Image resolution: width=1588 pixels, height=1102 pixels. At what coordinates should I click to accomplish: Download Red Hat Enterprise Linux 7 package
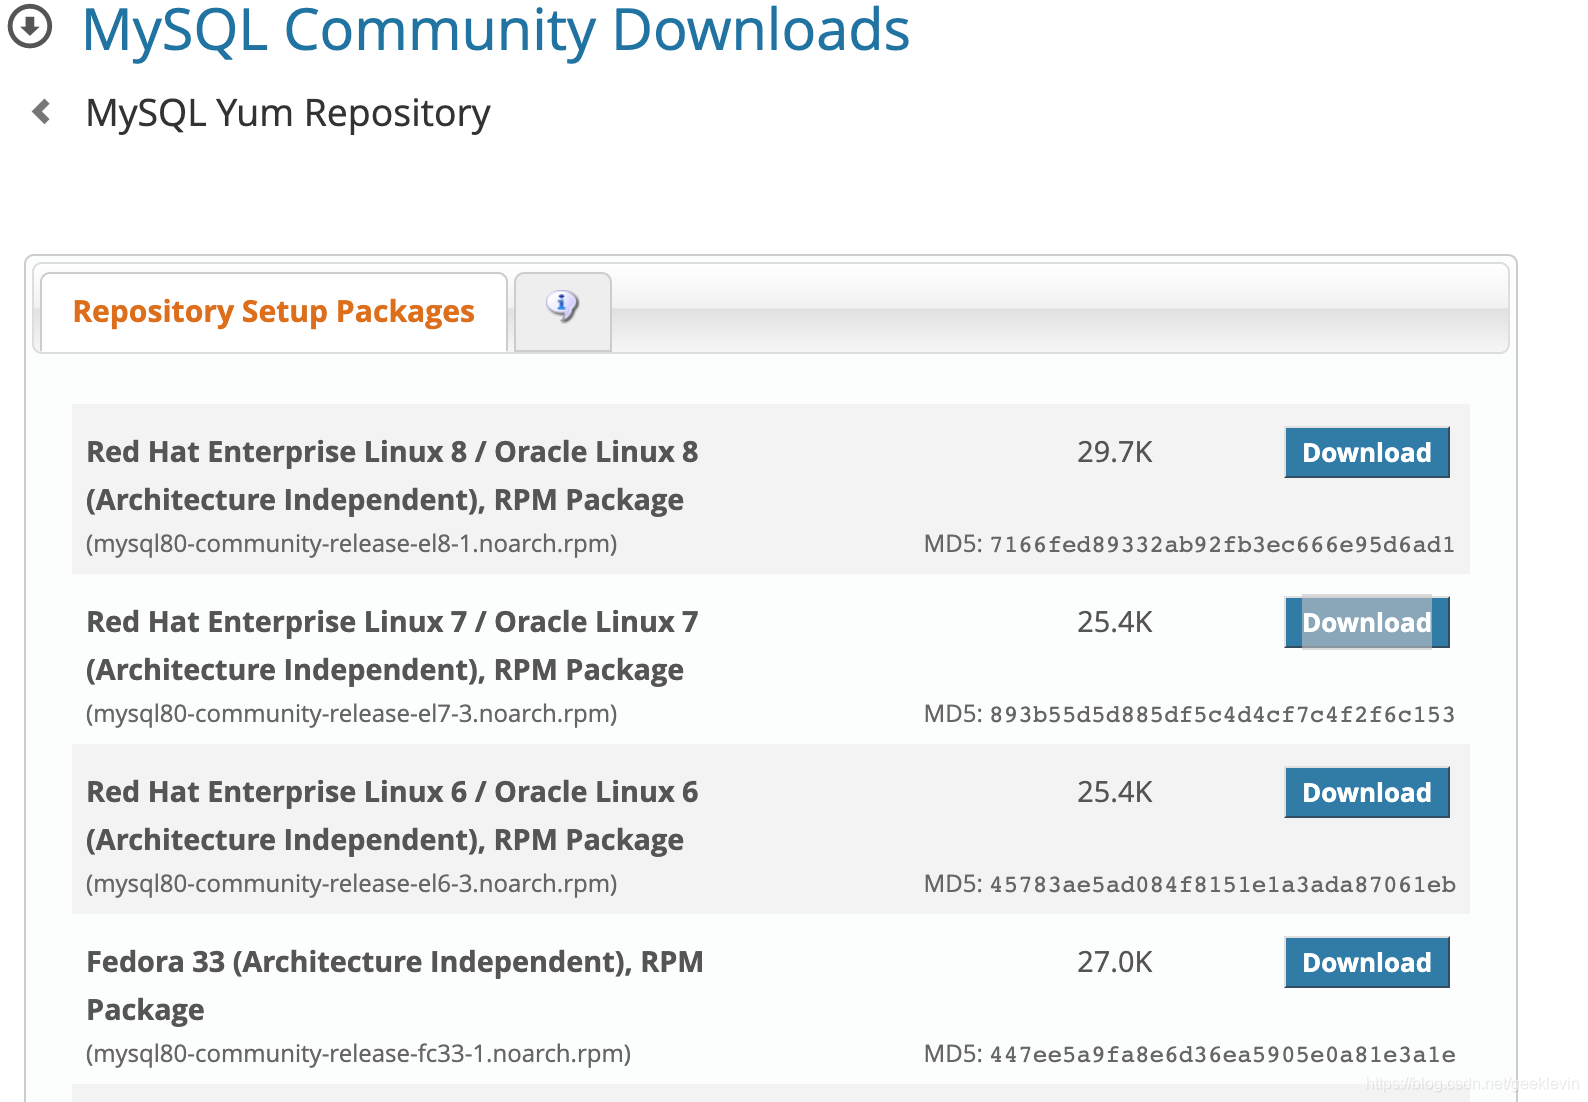tap(1366, 622)
